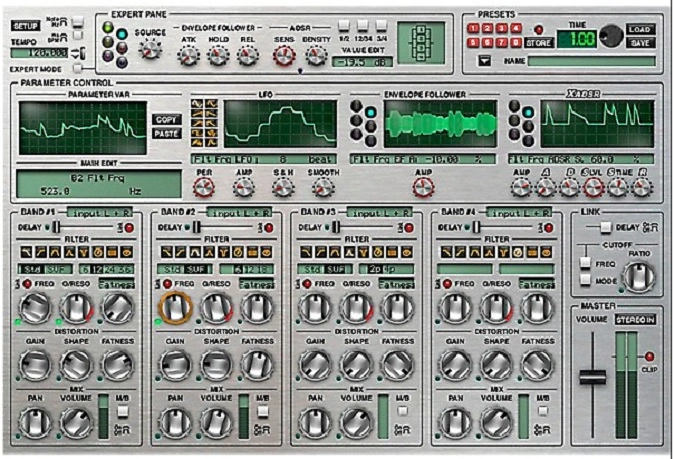Click the red Band #4 delay sync LED
Image resolution: width=675 pixels, height=459 pixels.
[548, 228]
